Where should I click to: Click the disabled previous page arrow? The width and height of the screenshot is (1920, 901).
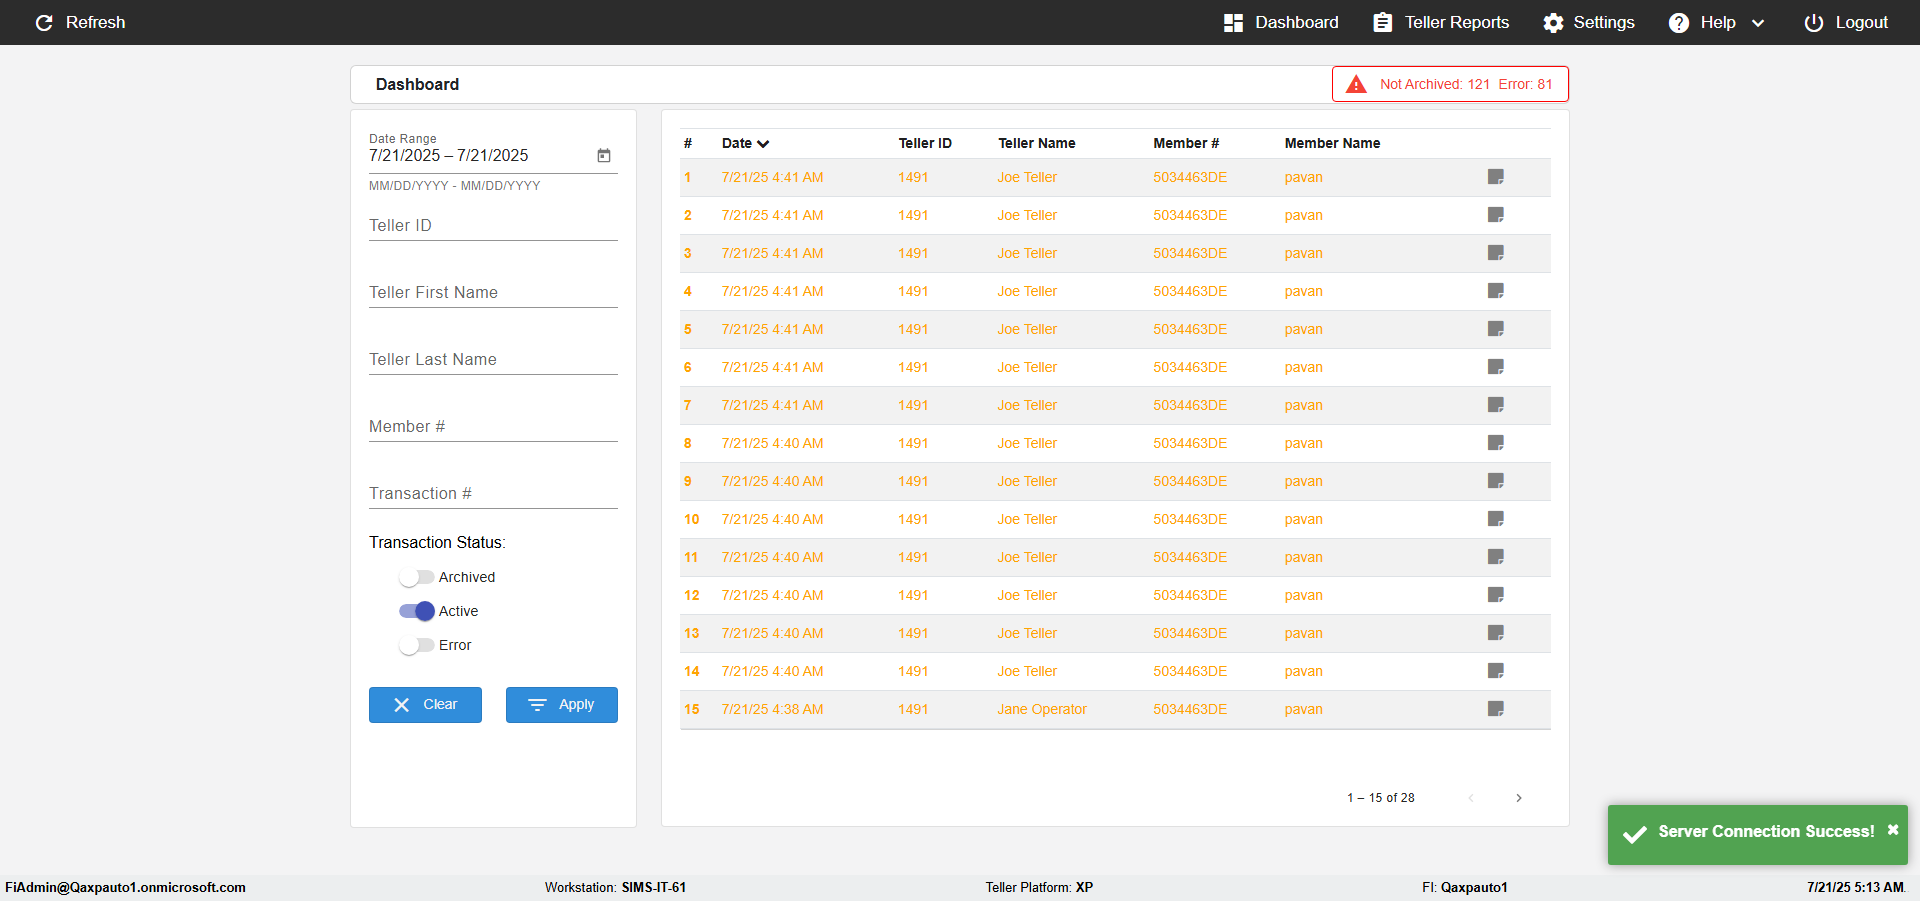[1471, 798]
